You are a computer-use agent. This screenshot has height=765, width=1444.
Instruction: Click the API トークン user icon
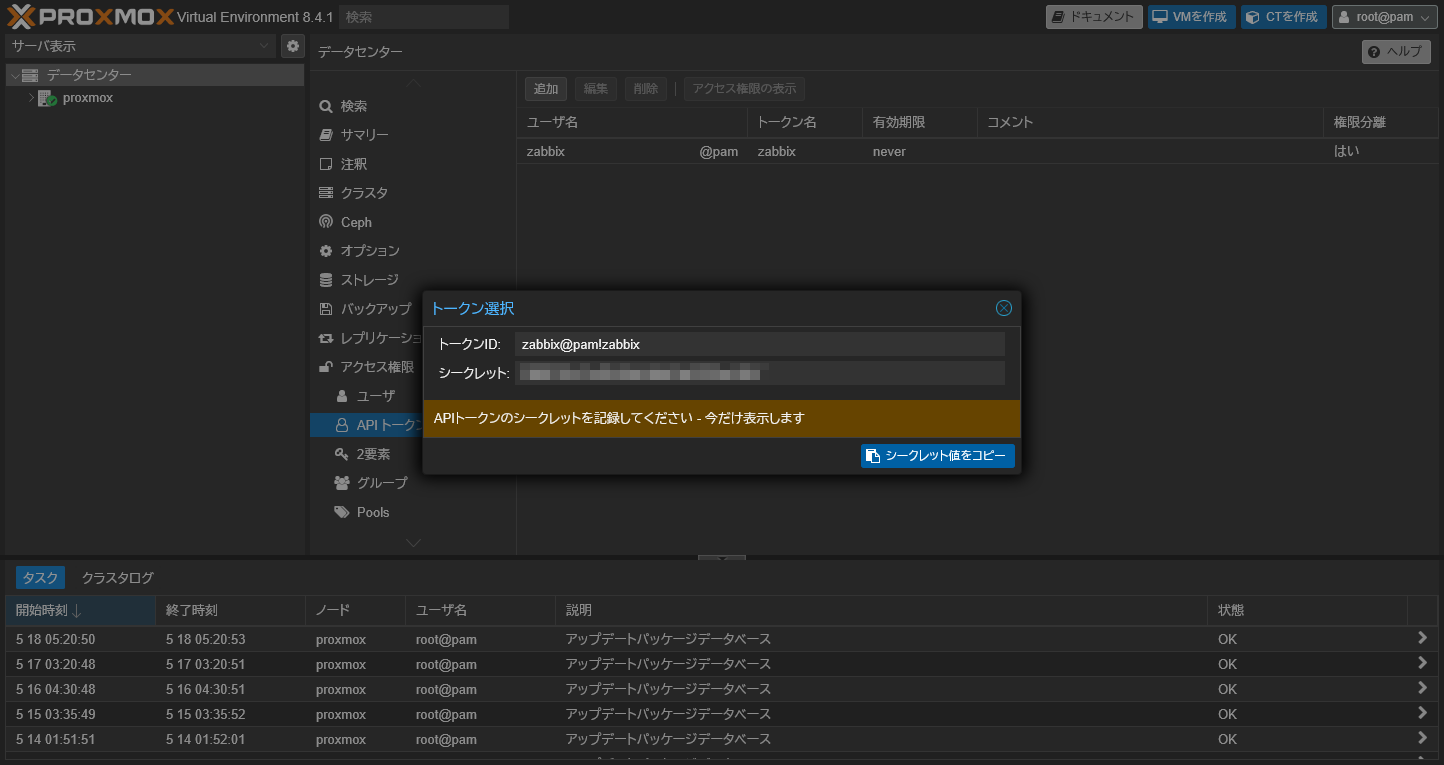tap(342, 425)
